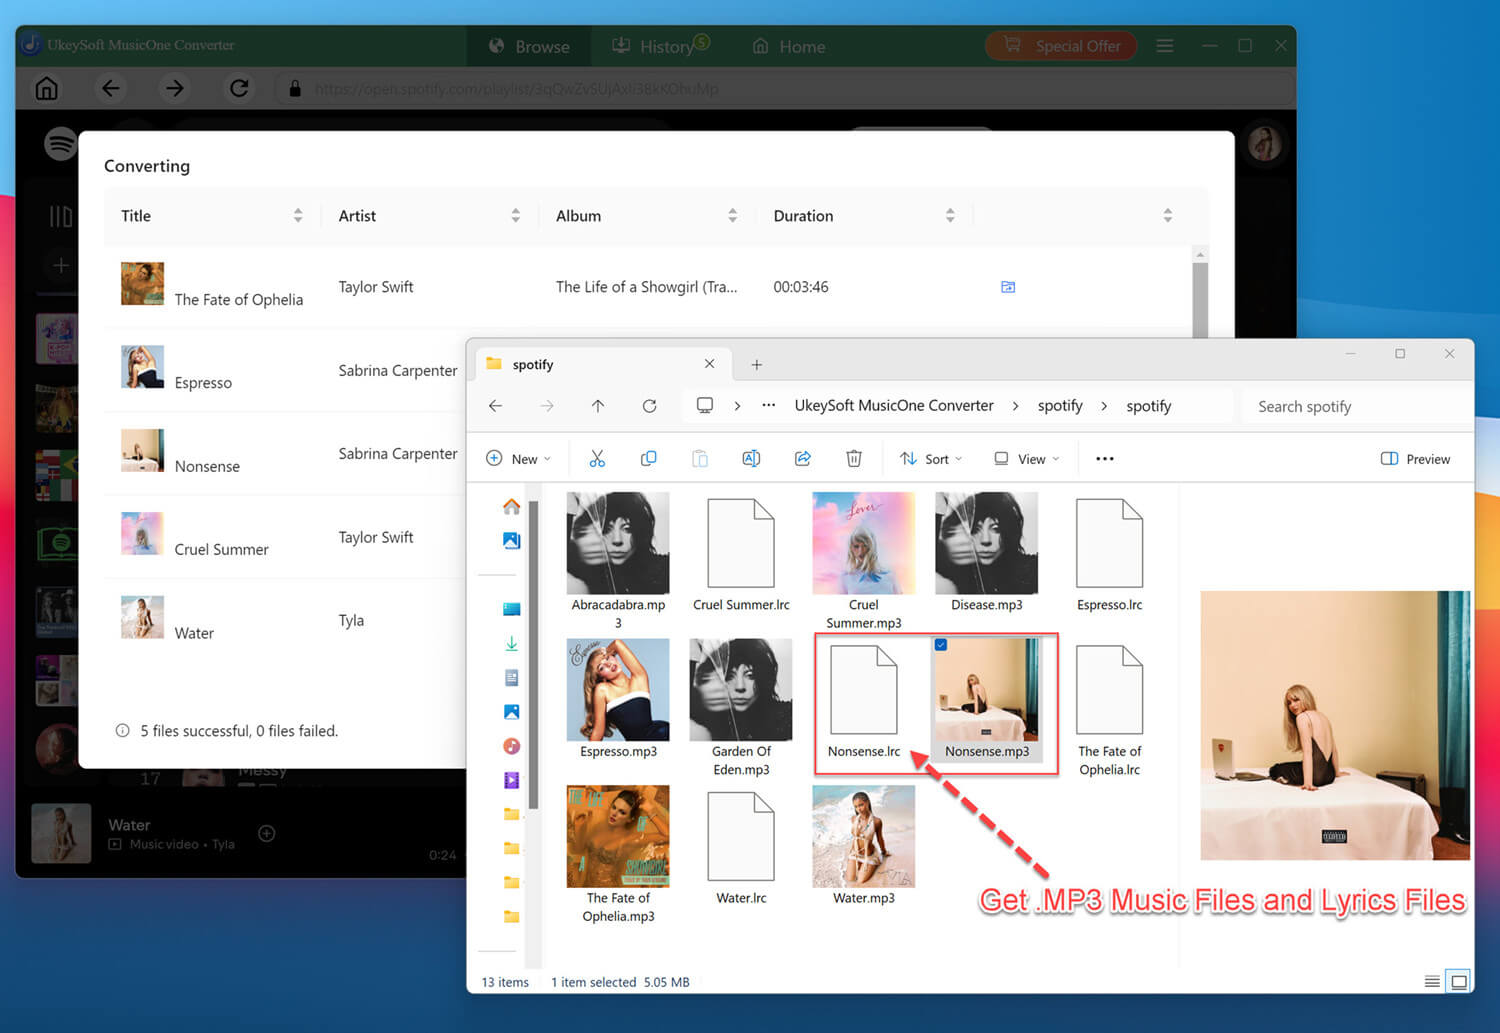Screen dimensions: 1500x1033
Task: Toggle the Explorer Preview pane
Action: pyautogui.click(x=1415, y=459)
